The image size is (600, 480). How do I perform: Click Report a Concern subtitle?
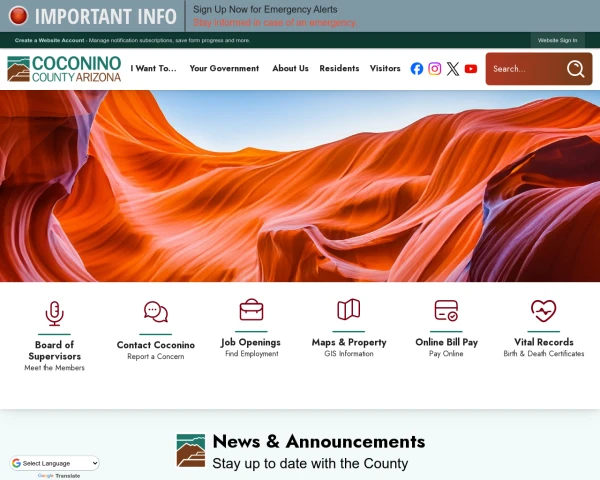156,356
